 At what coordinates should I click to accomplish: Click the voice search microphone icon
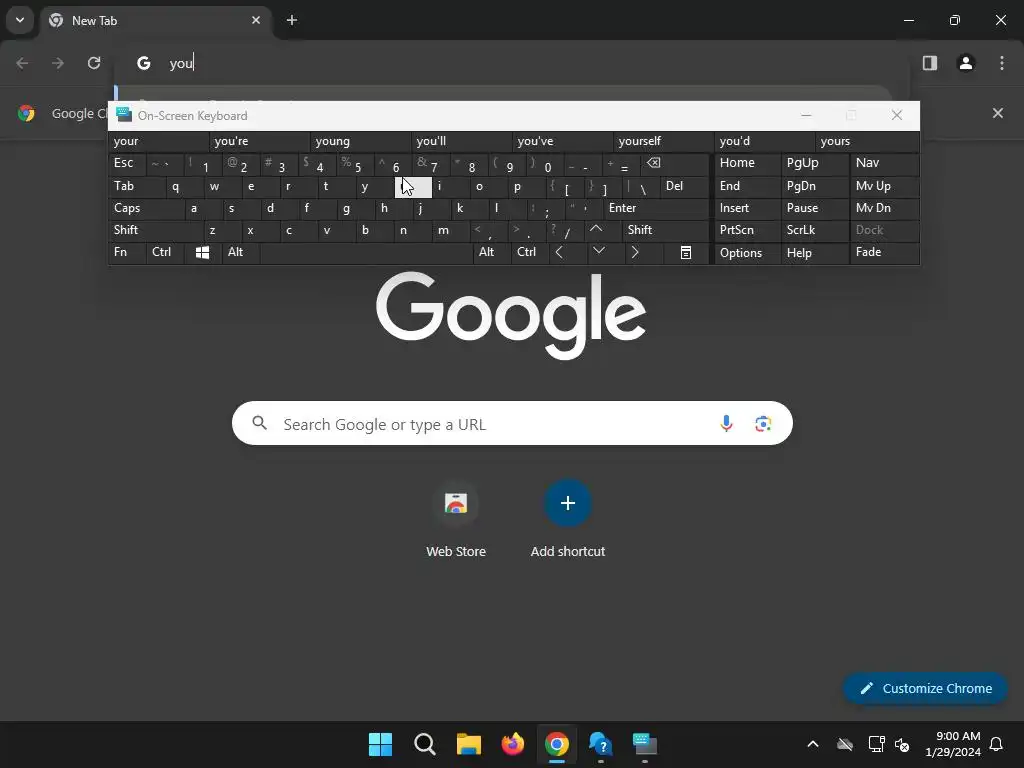726,424
